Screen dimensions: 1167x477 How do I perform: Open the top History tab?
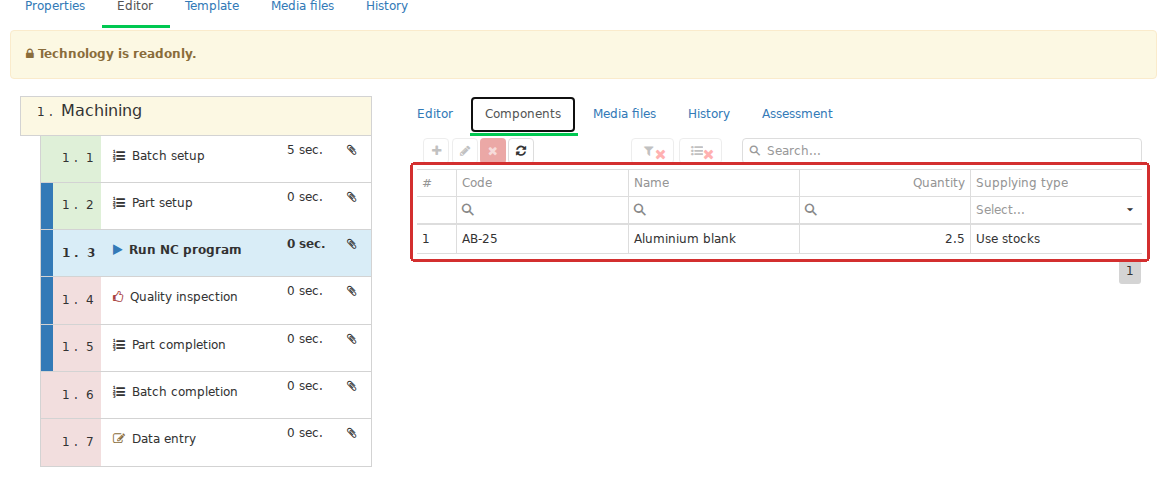point(387,6)
